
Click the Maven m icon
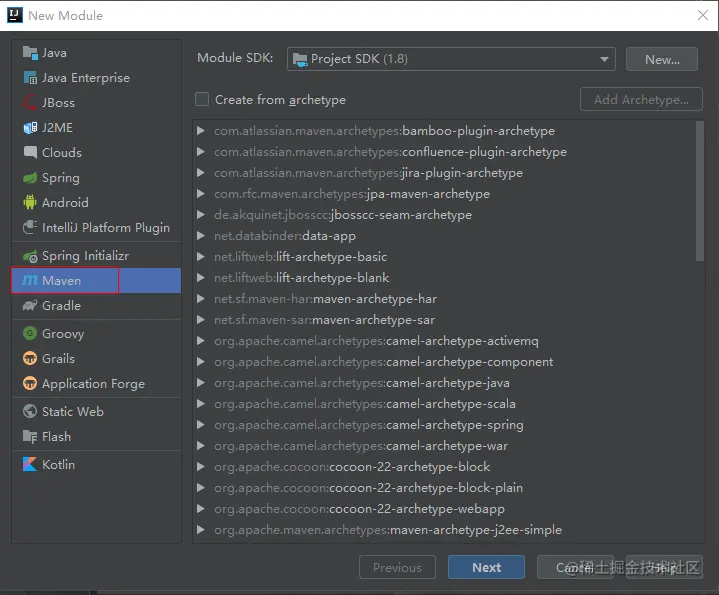pyautogui.click(x=30, y=280)
